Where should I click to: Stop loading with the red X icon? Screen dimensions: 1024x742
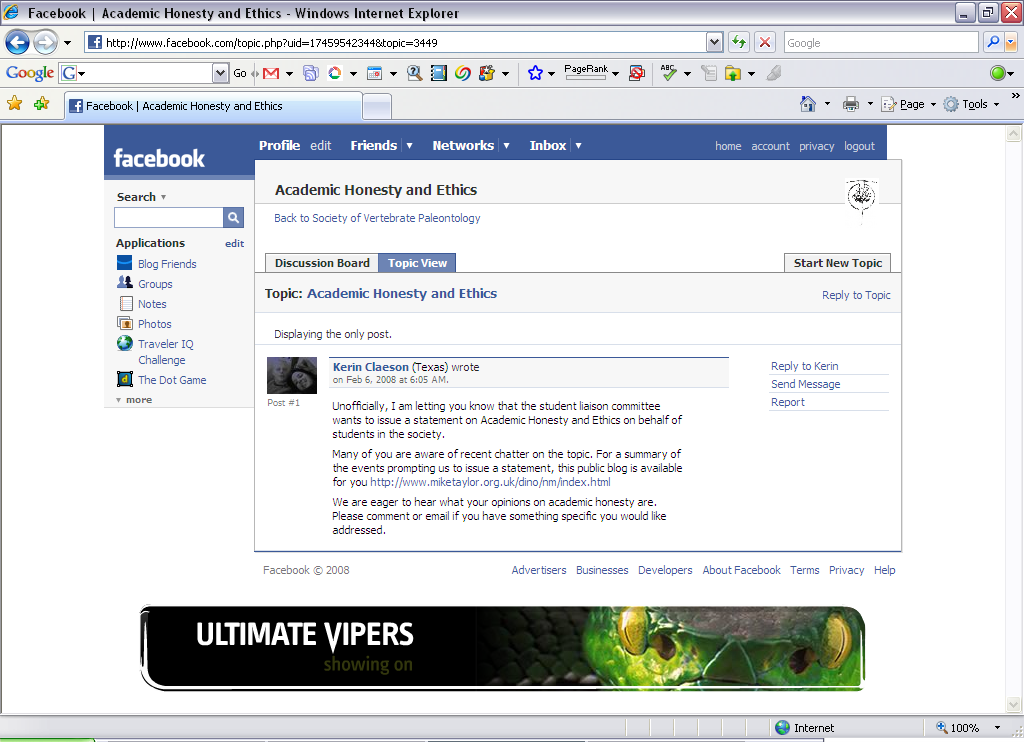(x=765, y=42)
